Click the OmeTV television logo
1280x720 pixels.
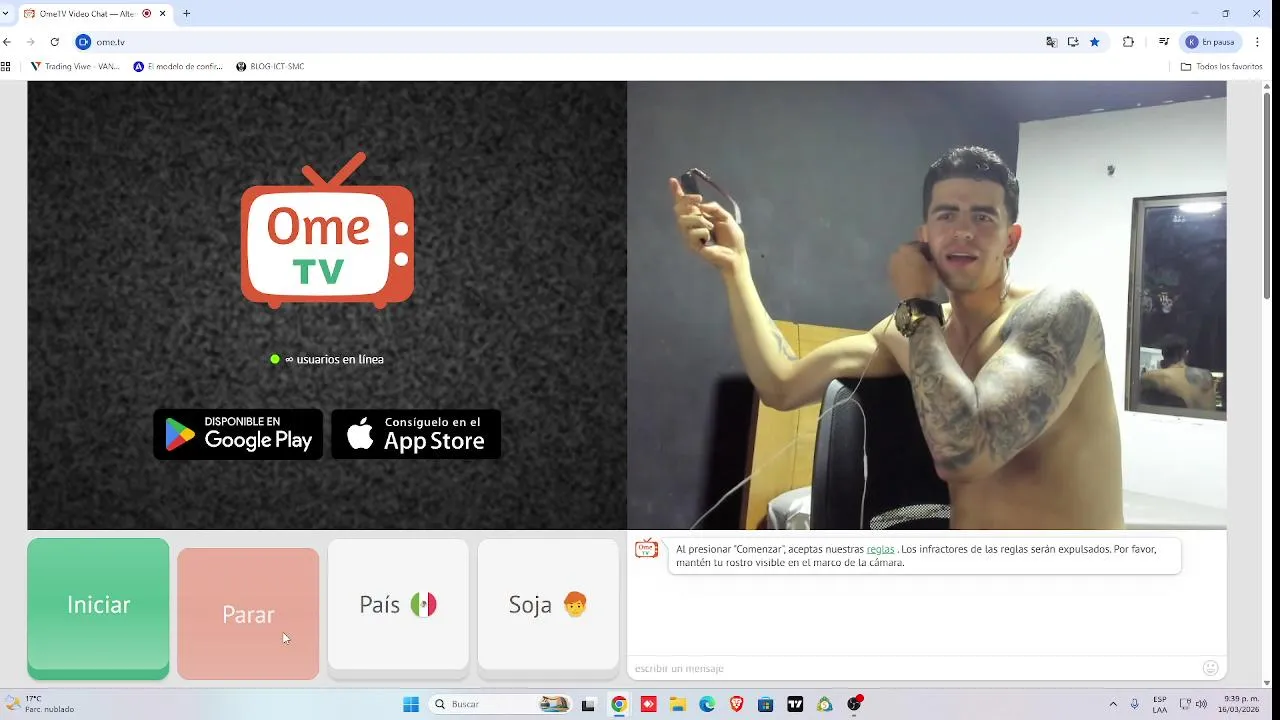point(327,231)
